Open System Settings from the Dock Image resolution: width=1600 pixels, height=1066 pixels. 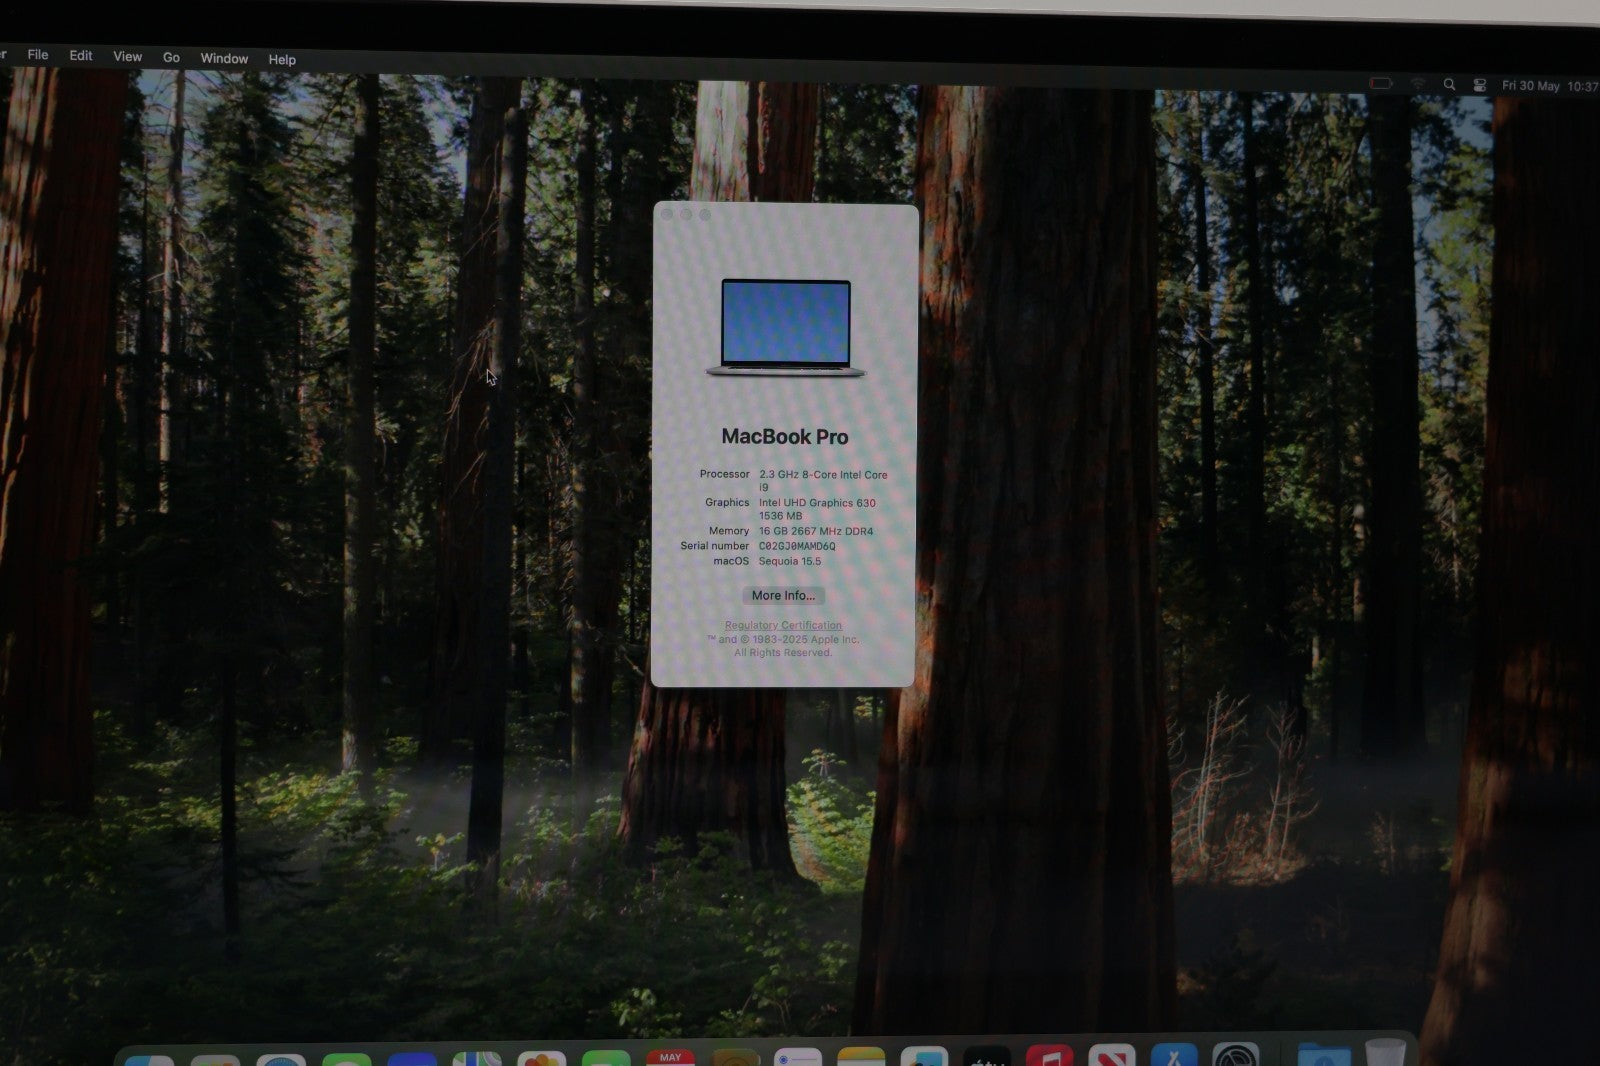[x=1236, y=1054]
